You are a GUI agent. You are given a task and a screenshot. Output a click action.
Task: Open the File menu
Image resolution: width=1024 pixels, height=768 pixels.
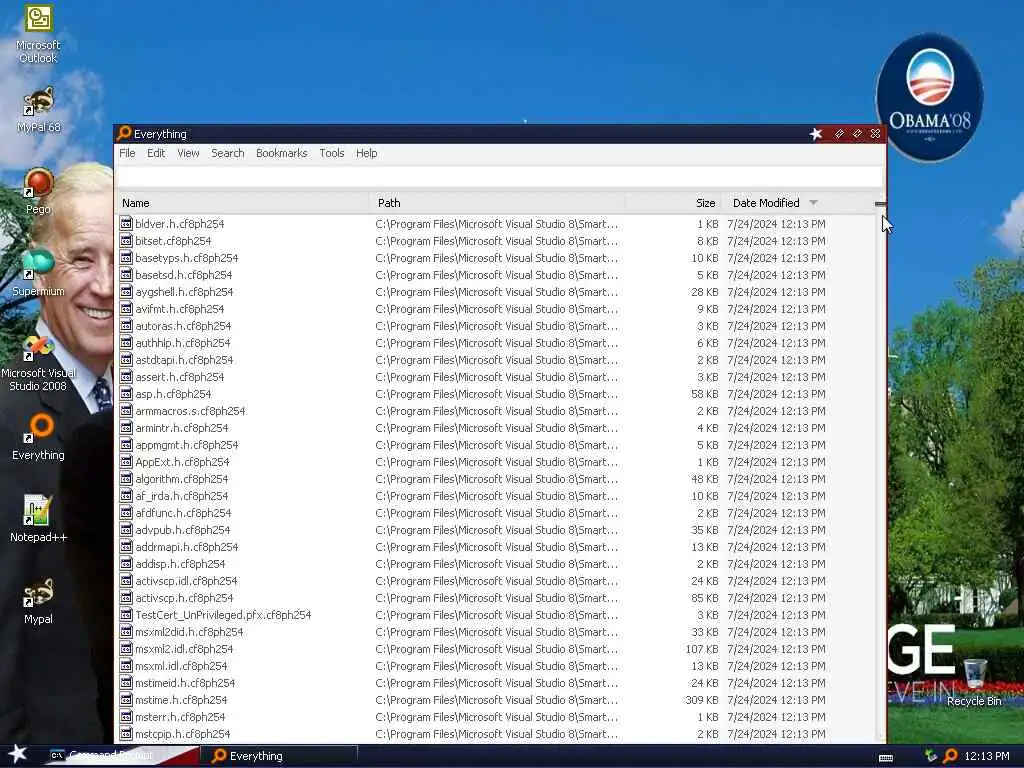(127, 153)
